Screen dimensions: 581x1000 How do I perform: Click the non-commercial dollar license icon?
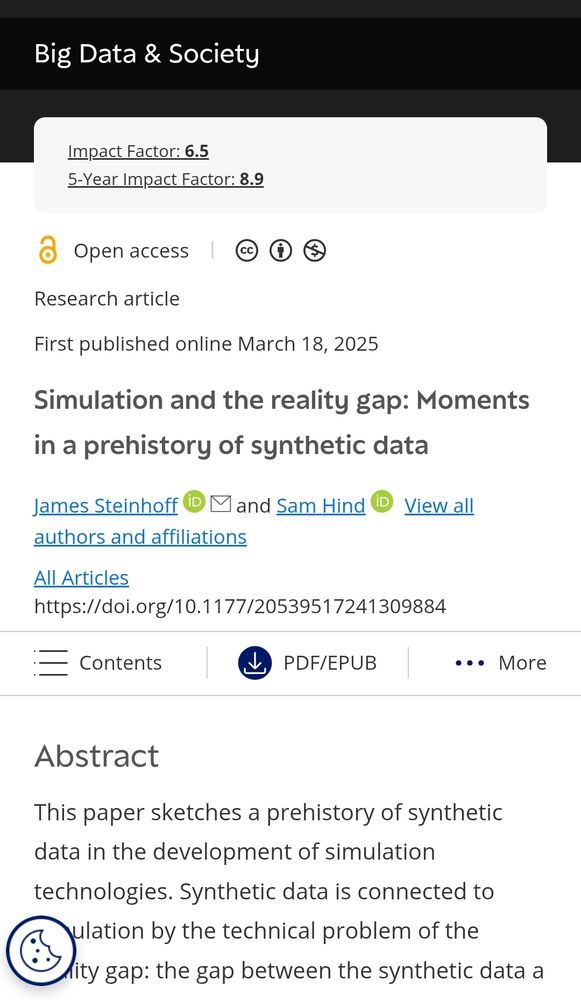pos(314,251)
